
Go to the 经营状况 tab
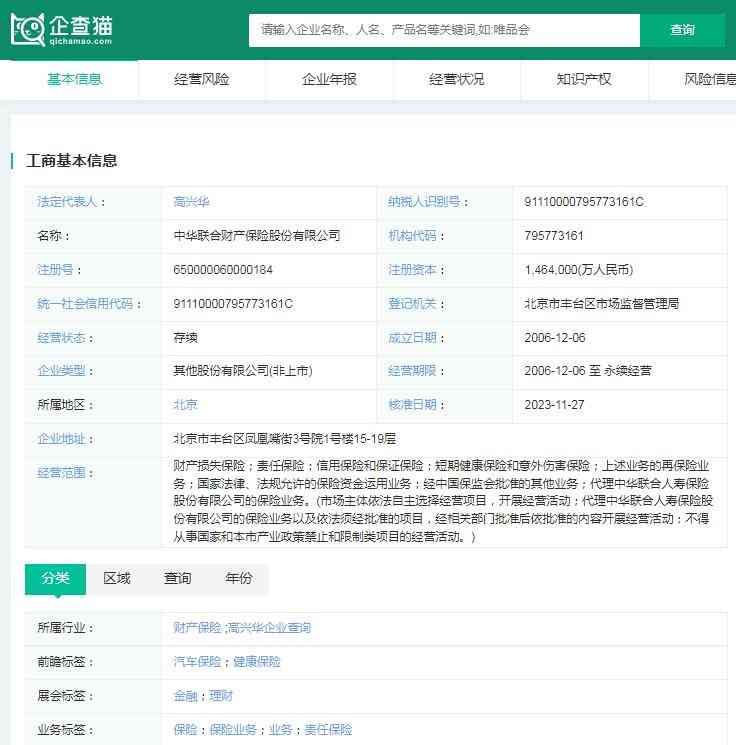pyautogui.click(x=456, y=79)
